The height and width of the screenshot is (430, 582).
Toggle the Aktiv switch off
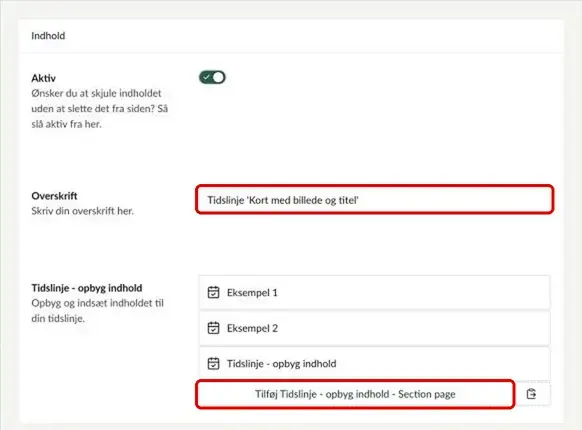pyautogui.click(x=212, y=77)
